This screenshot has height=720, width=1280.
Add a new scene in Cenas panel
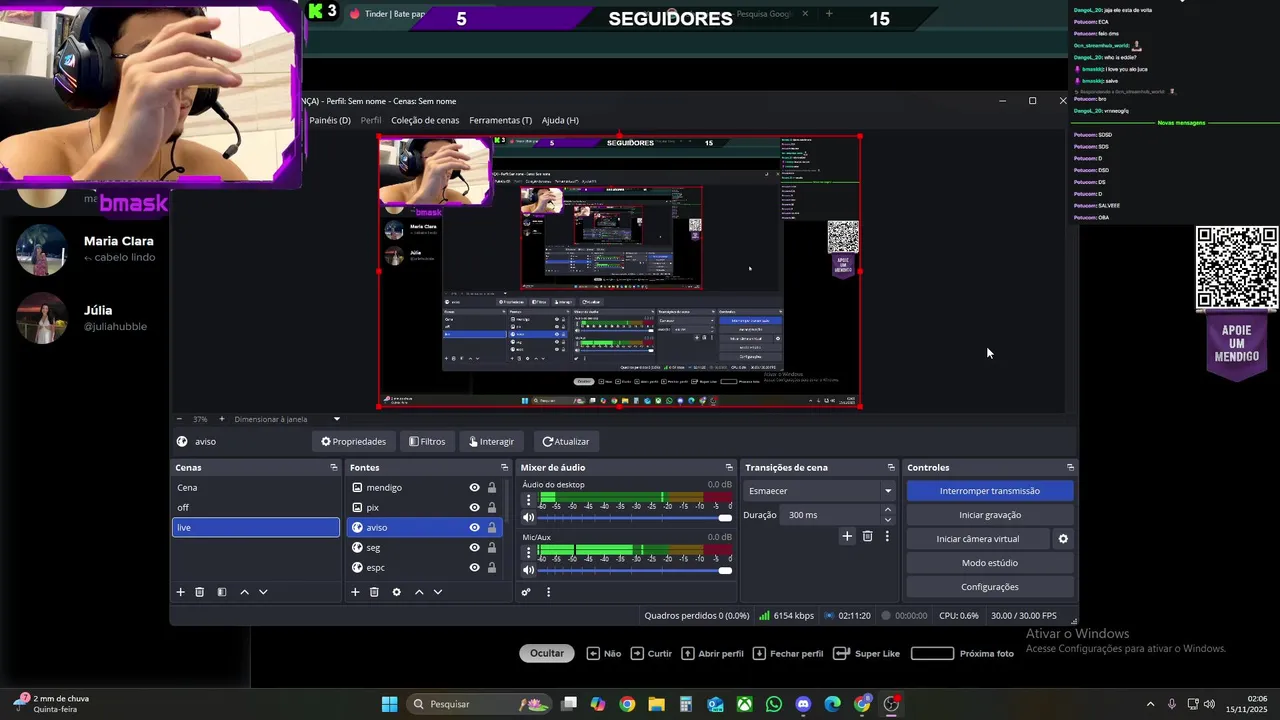tap(181, 592)
